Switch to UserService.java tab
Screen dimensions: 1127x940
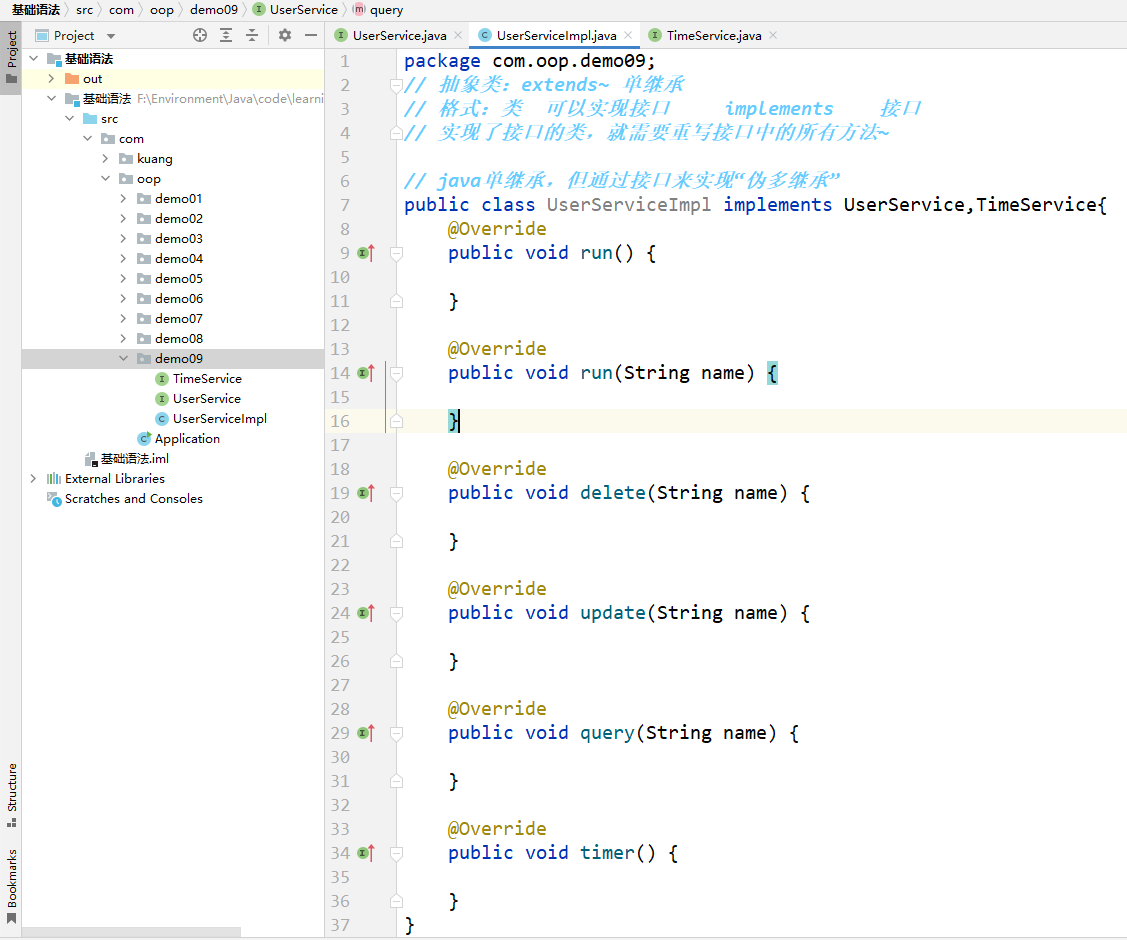click(398, 35)
